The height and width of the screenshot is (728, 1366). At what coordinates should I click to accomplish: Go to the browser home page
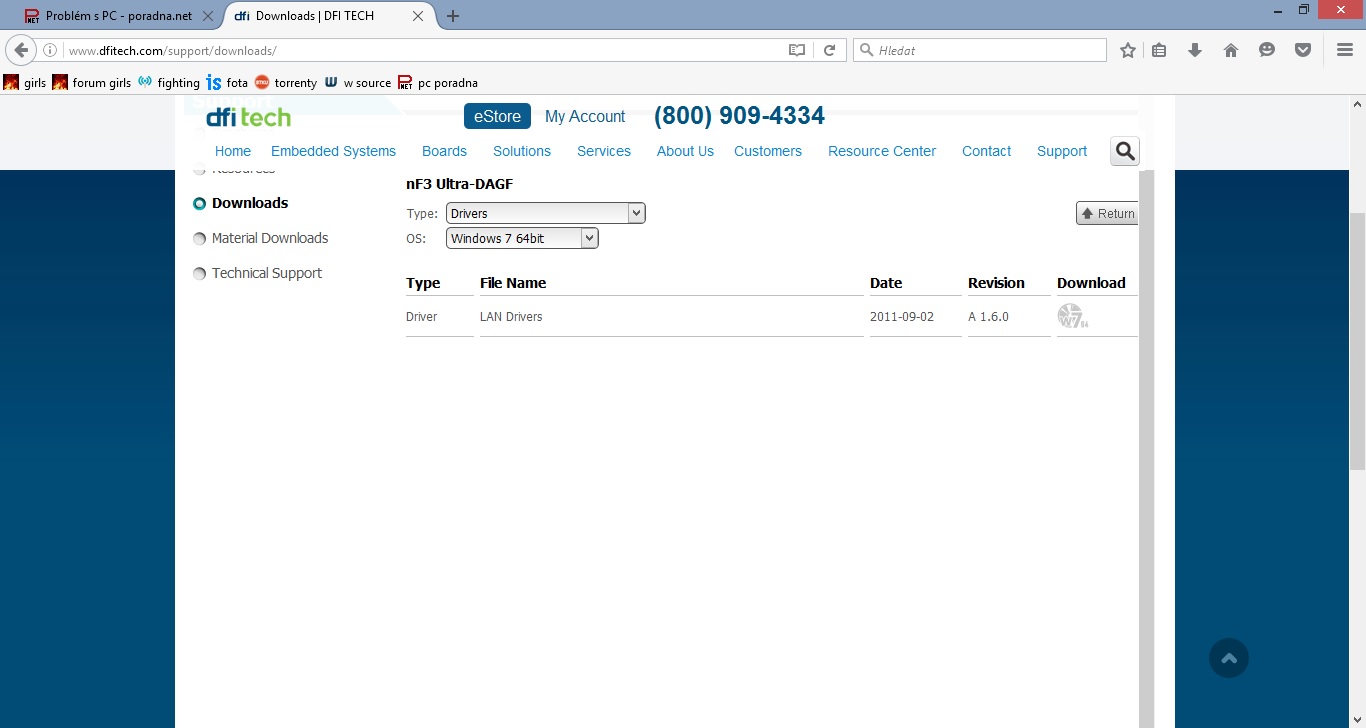tap(1231, 50)
